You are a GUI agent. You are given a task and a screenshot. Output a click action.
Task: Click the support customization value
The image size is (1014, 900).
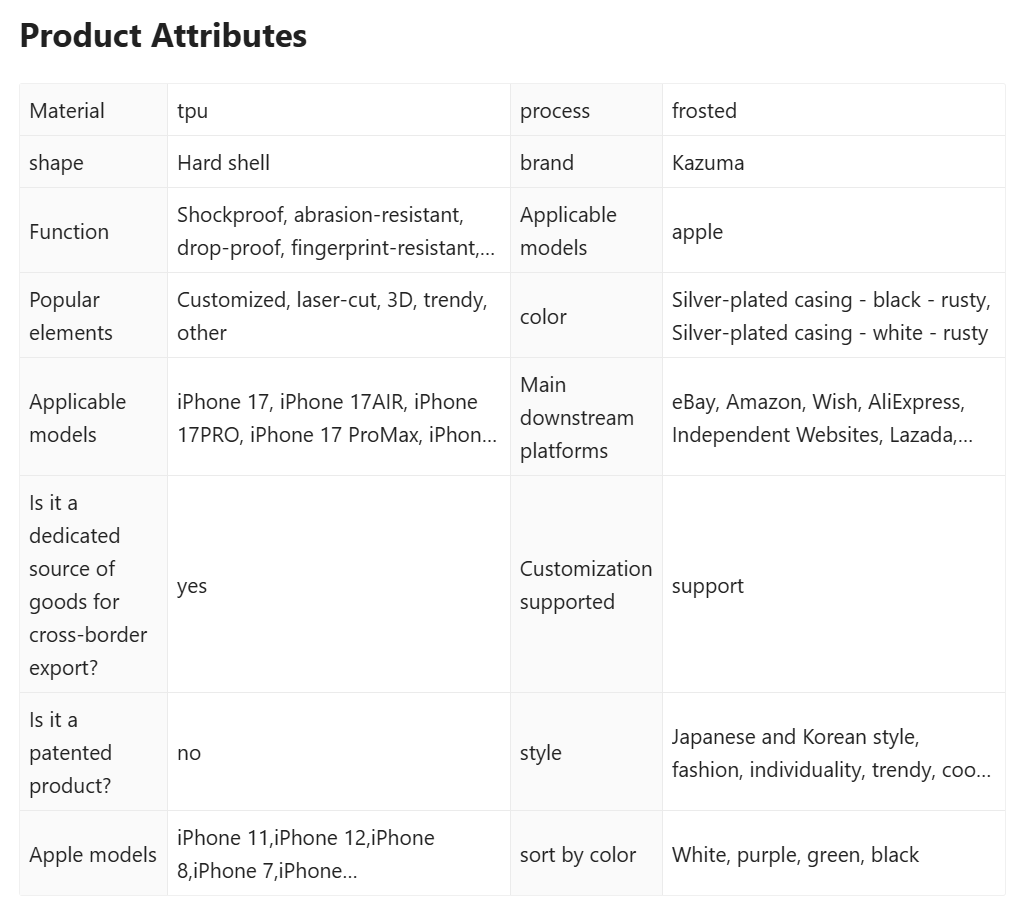[707, 586]
